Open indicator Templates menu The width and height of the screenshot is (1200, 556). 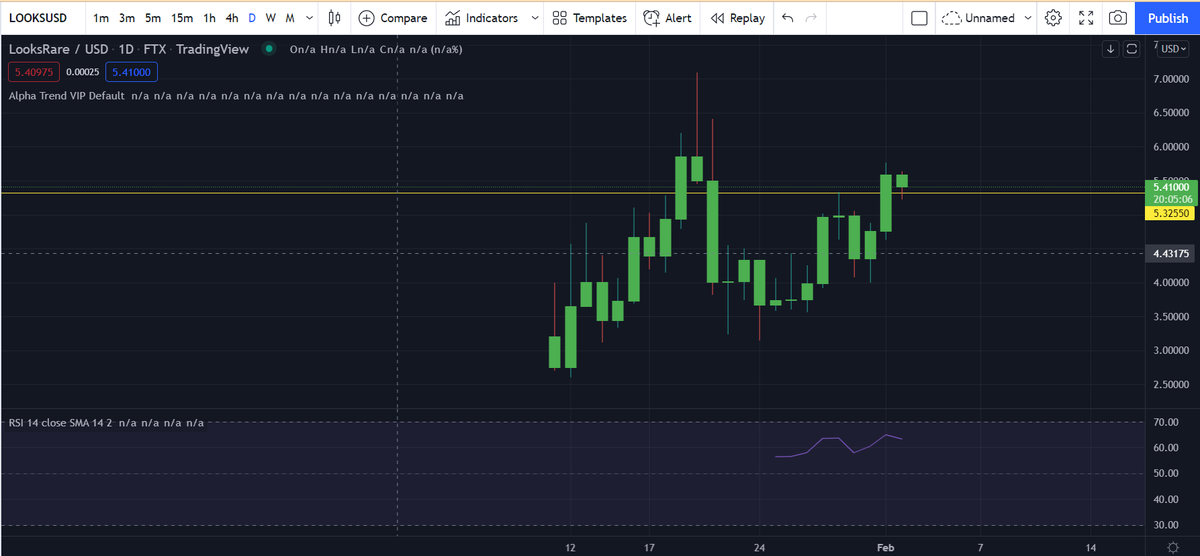click(x=590, y=18)
